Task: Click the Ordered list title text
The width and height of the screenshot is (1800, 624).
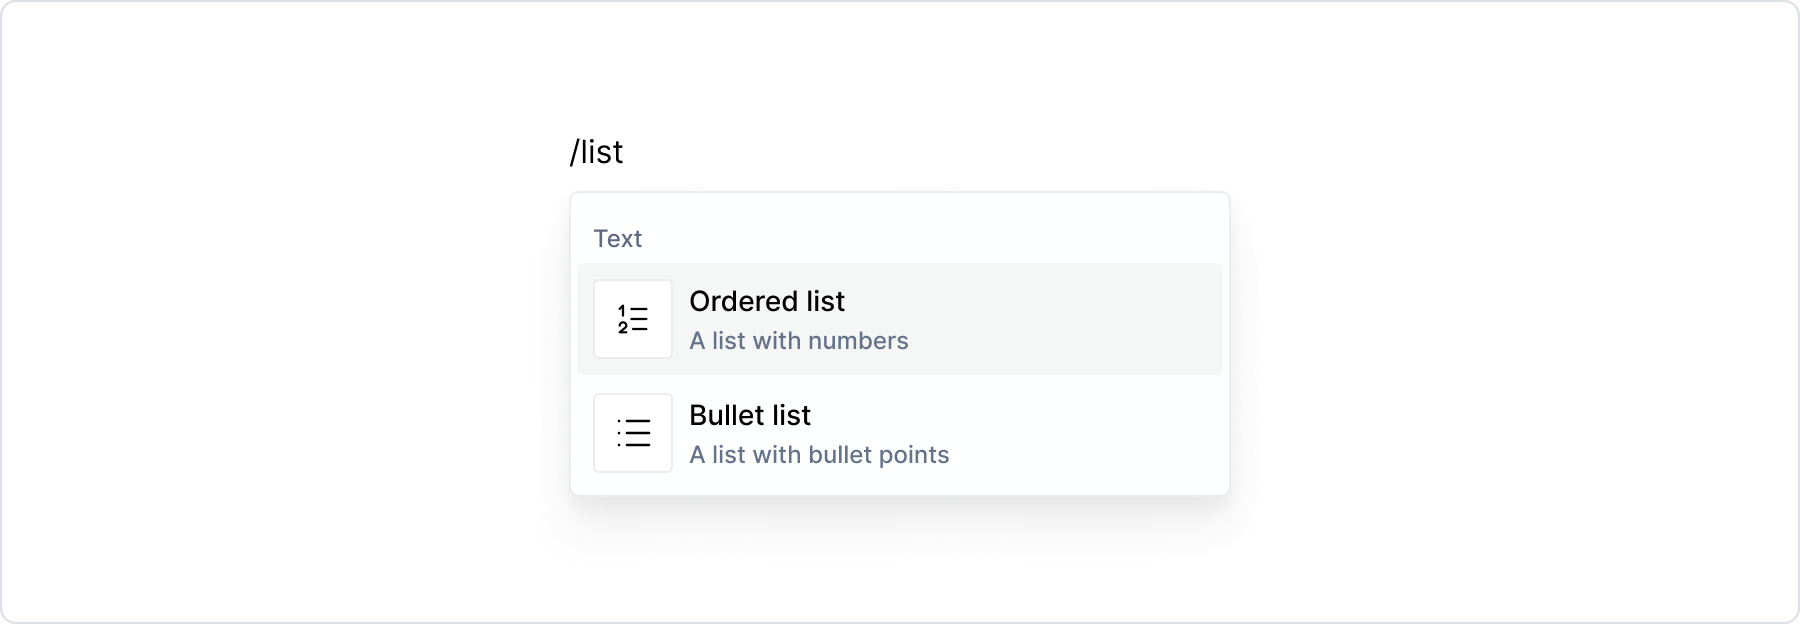Action: click(766, 302)
